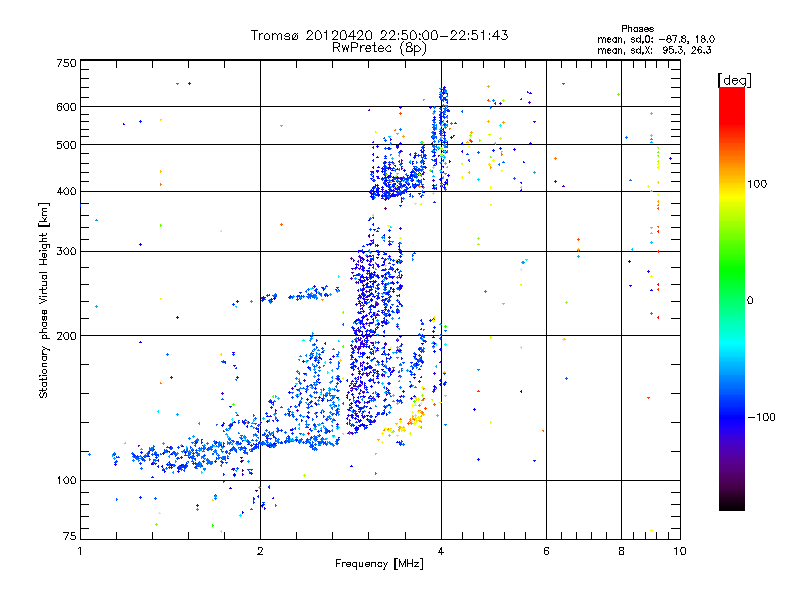800x600 pixels.
Task: Click the x-axis tick label '10'
Action: tap(680, 551)
